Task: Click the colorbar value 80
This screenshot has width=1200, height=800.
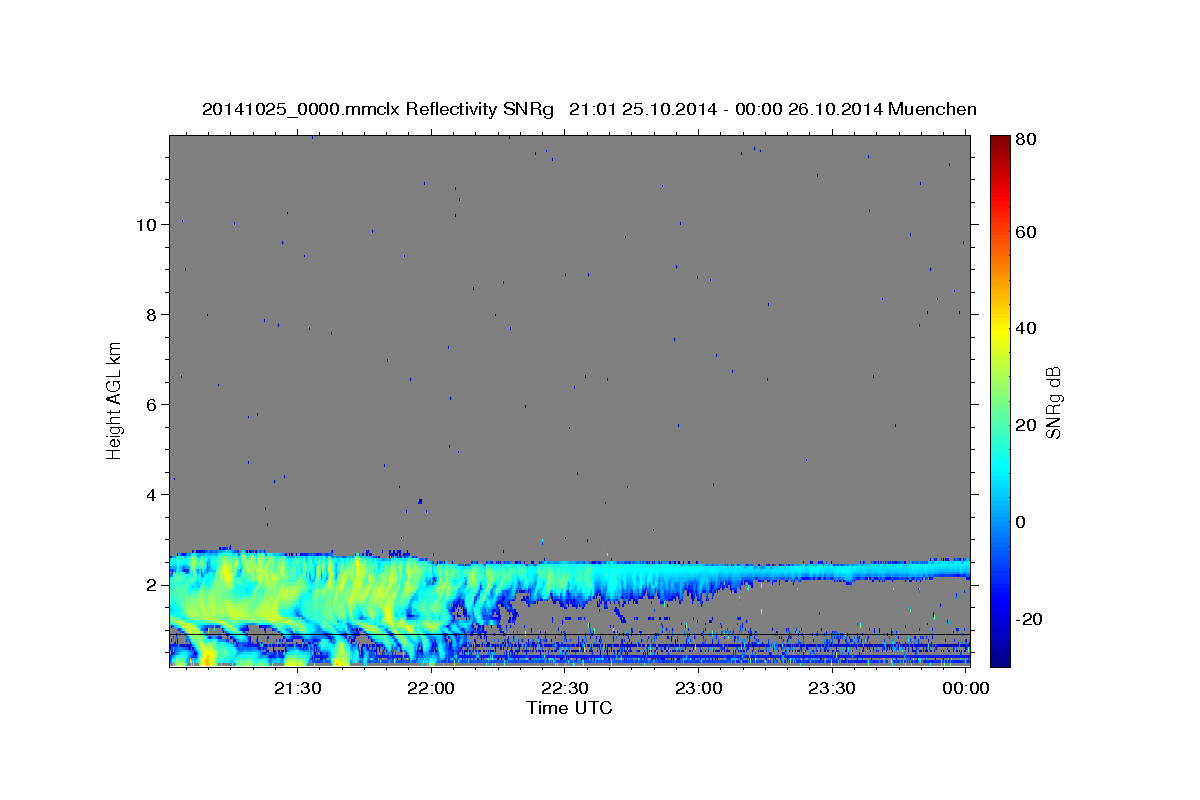Action: [x=1026, y=140]
